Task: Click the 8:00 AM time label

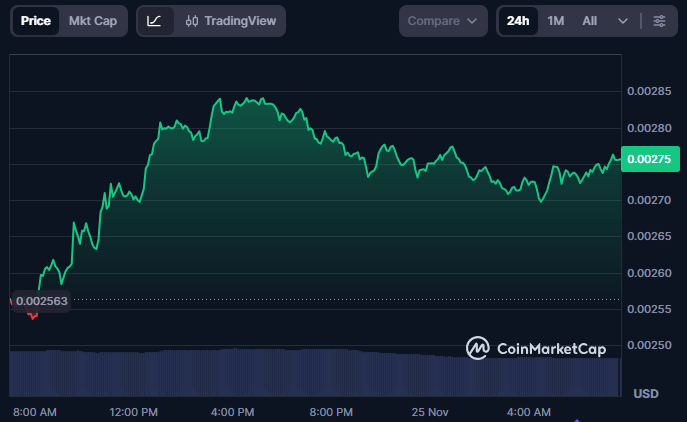Action: (35, 412)
